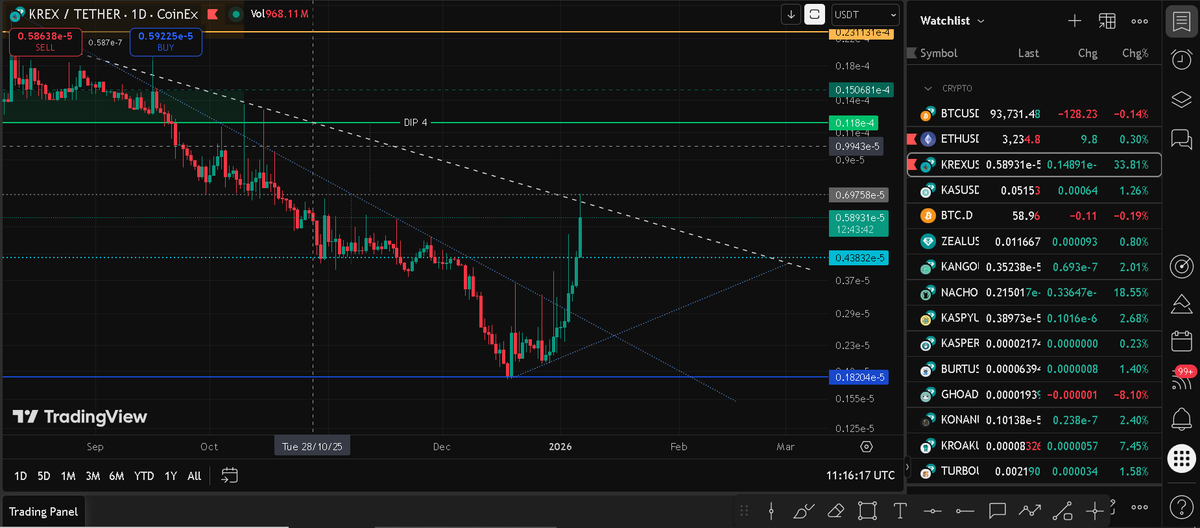
Task: Open the Watchlist three-dots menu
Action: pyautogui.click(x=1139, y=20)
